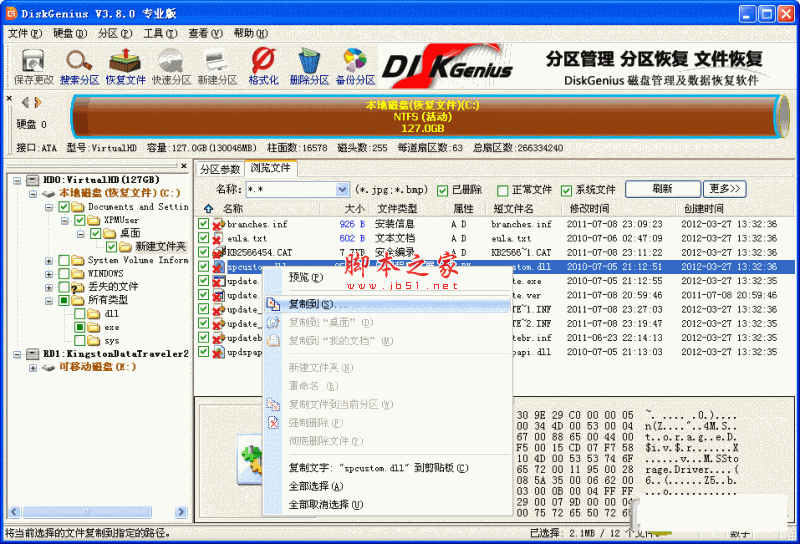The image size is (800, 544).
Task: Click the DiskGenius app icon in title bar
Action: point(11,13)
